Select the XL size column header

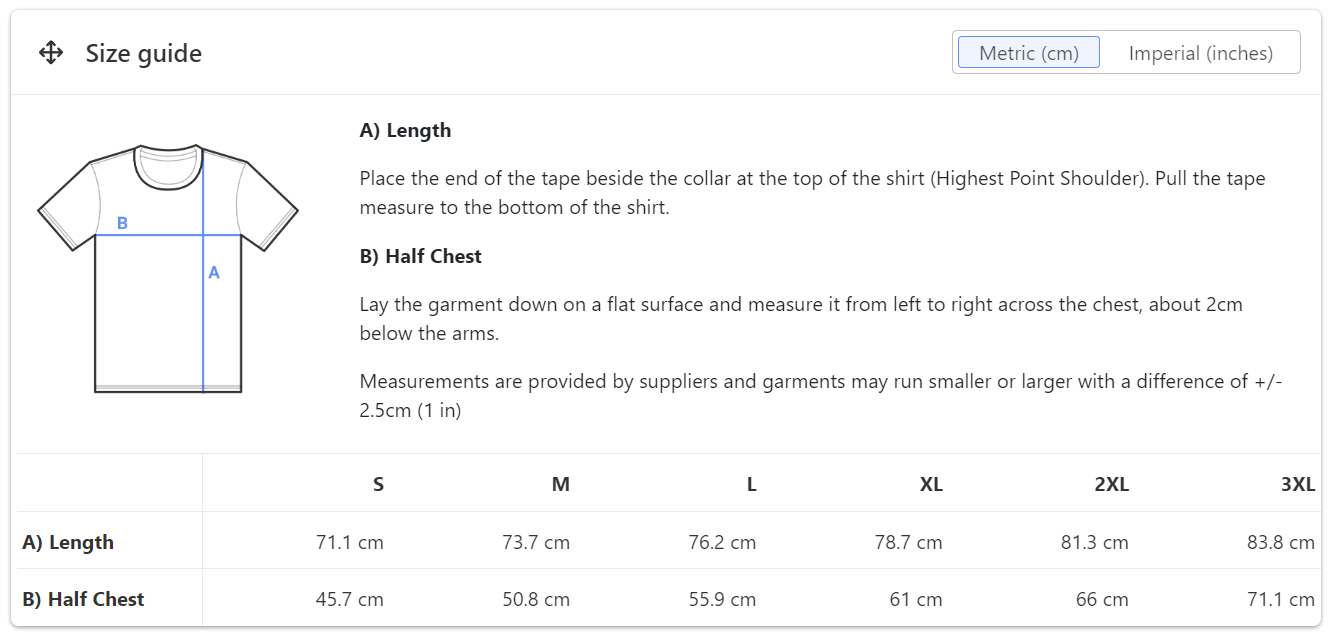click(x=931, y=484)
